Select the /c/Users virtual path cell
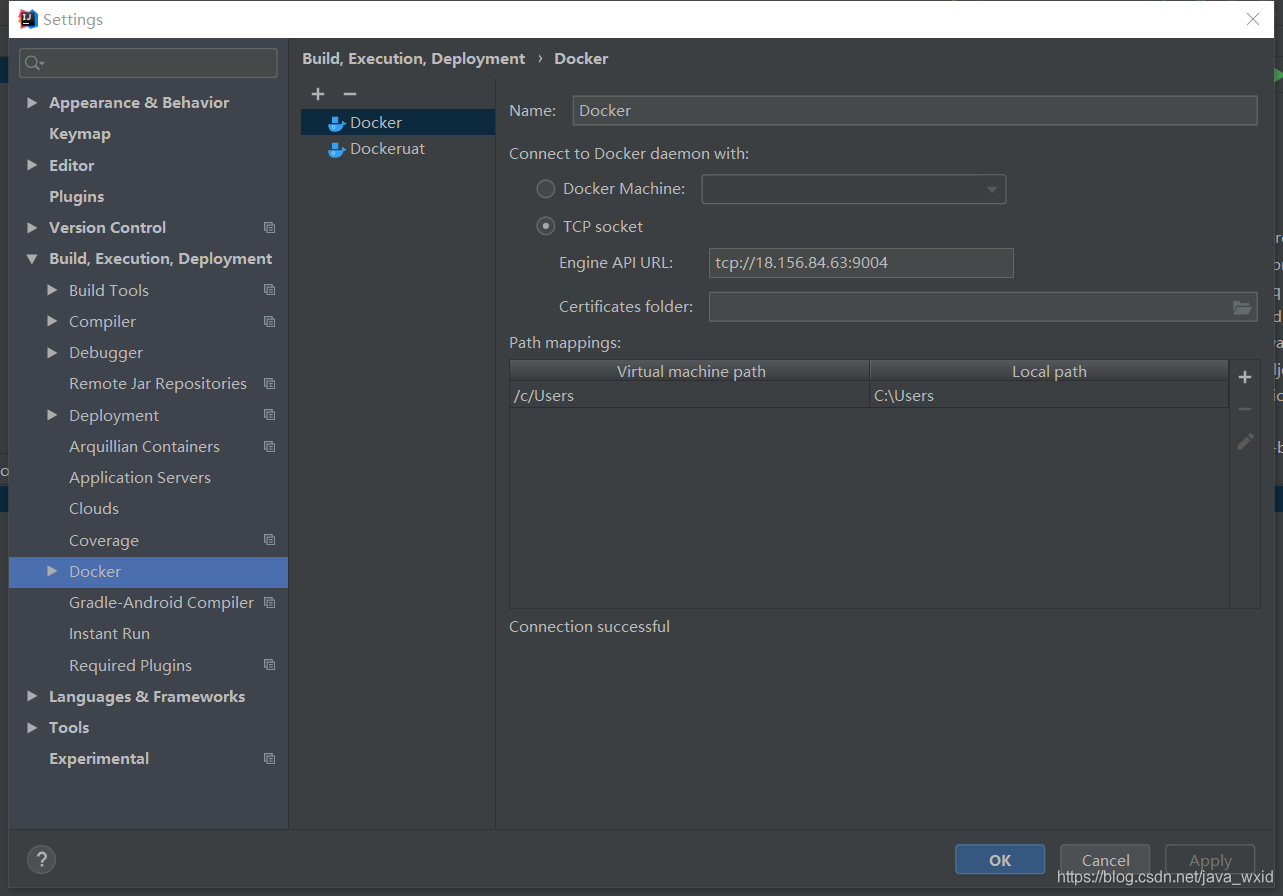 pos(690,396)
